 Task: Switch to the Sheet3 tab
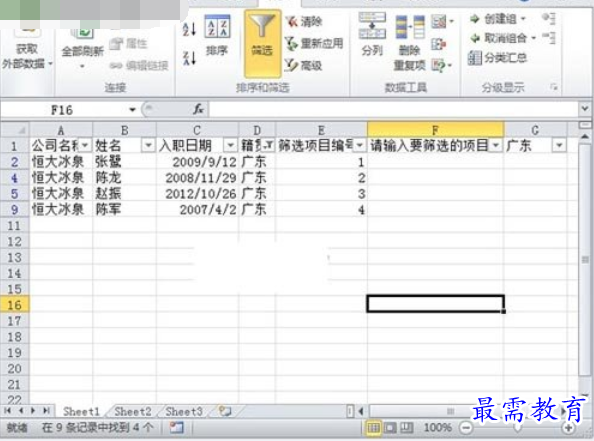click(x=184, y=411)
